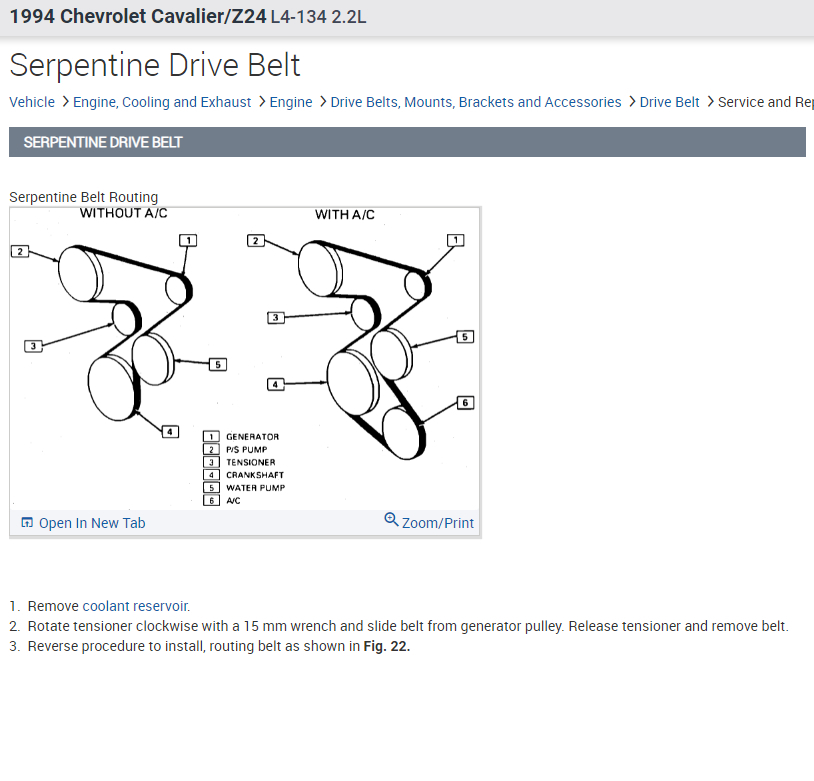Click the 'GENERATOR' legend entry

[252, 437]
